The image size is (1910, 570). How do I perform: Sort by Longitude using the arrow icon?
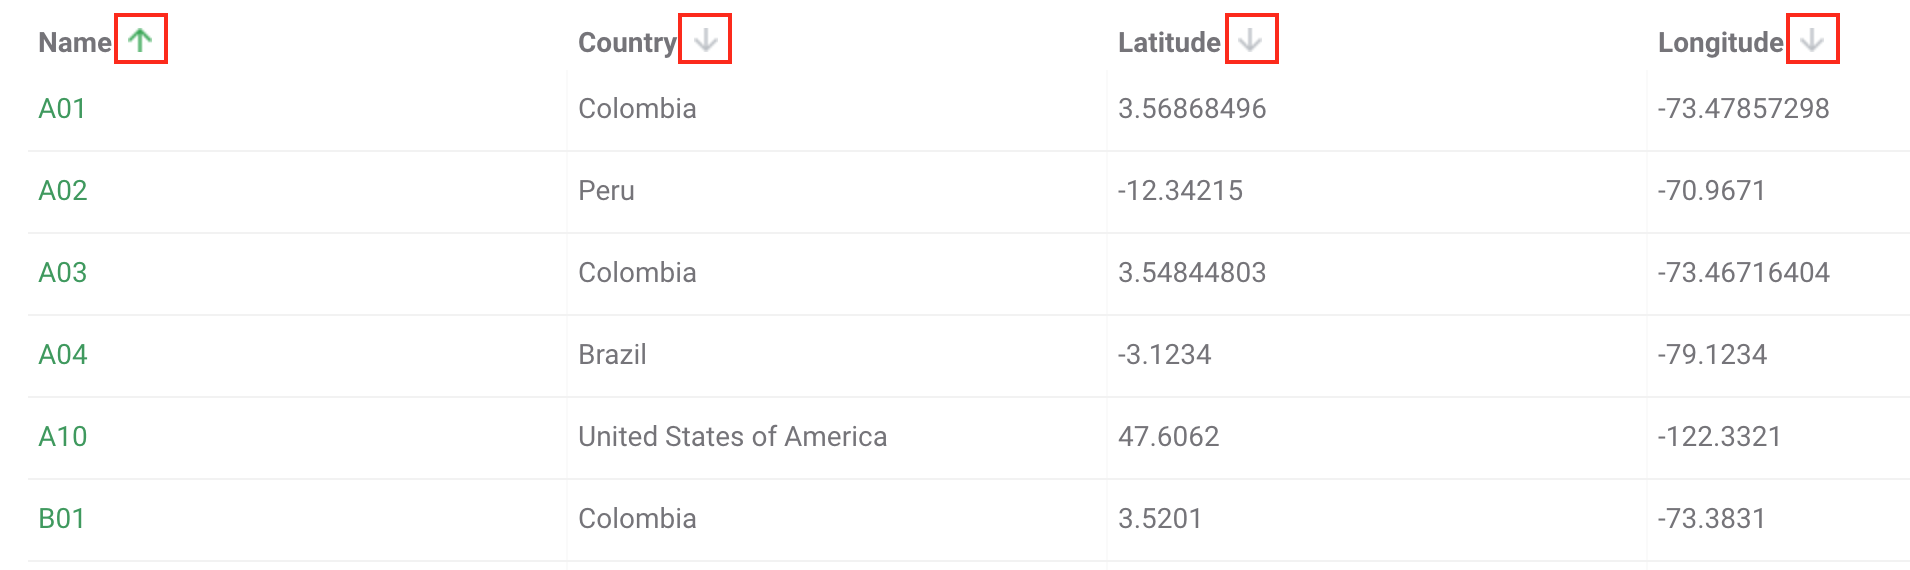(1812, 40)
